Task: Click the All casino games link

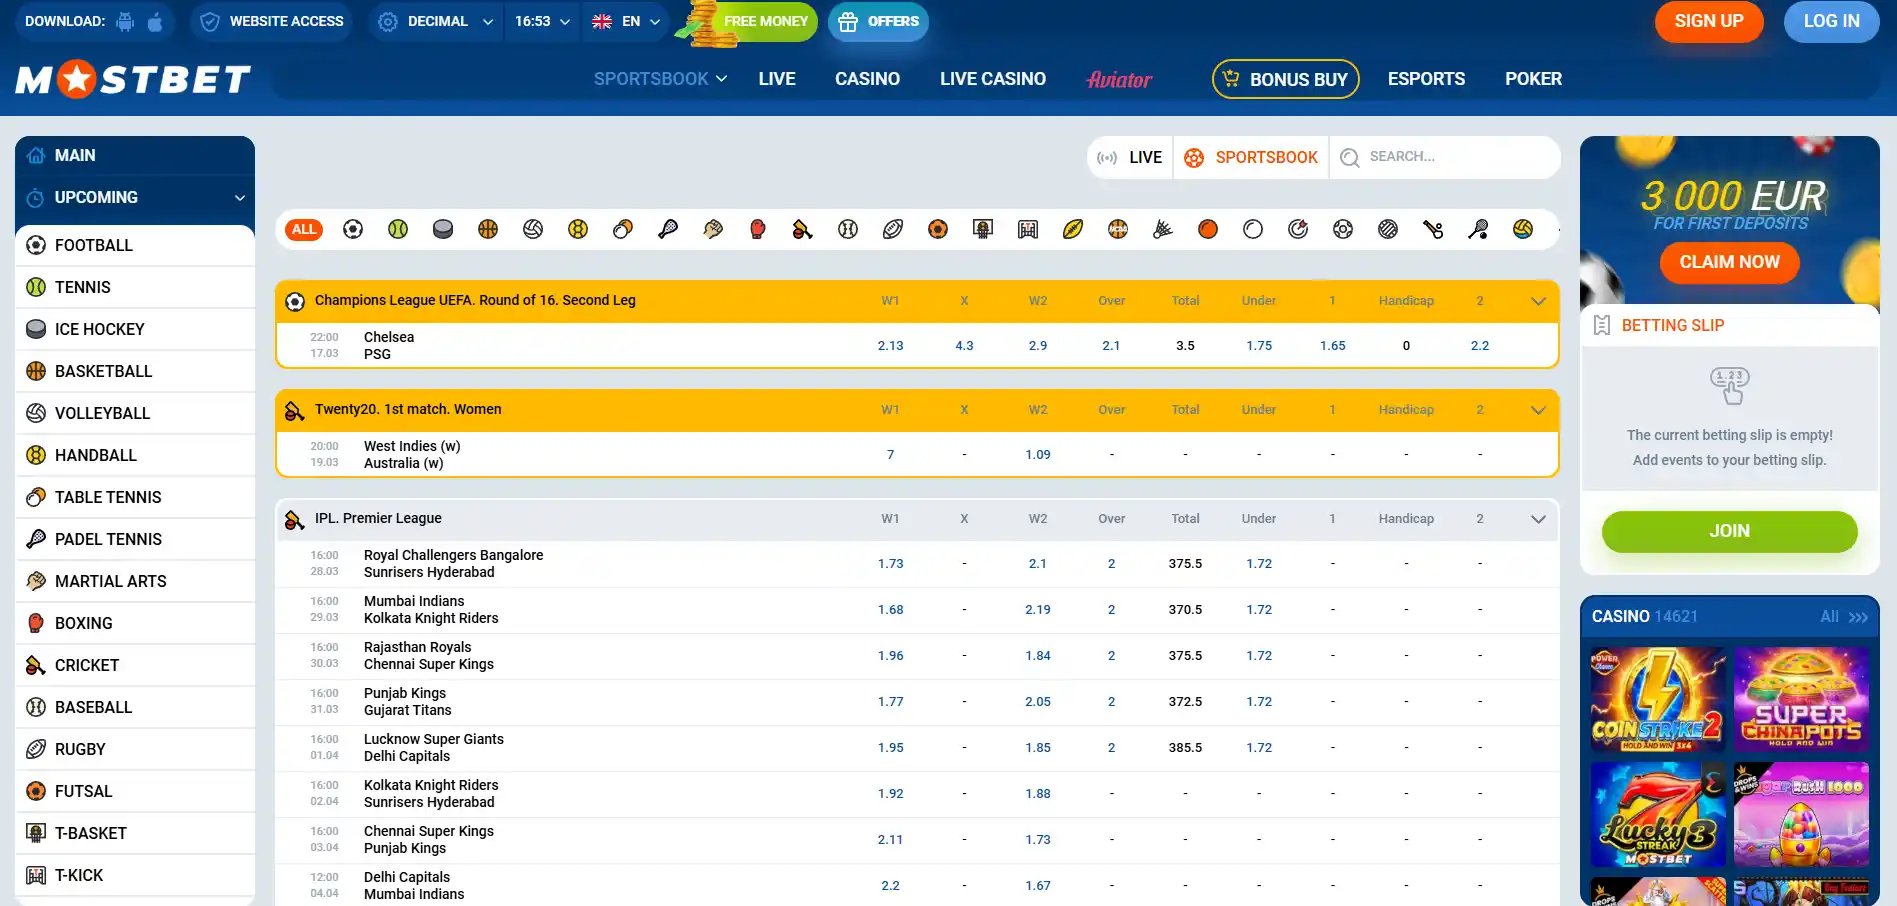Action: click(1843, 617)
